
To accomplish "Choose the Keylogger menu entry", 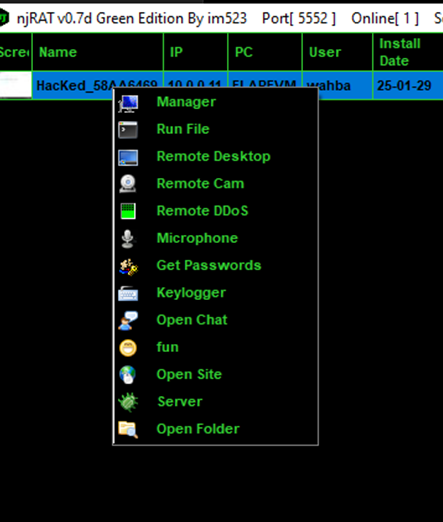I will pyautogui.click(x=215, y=293).
